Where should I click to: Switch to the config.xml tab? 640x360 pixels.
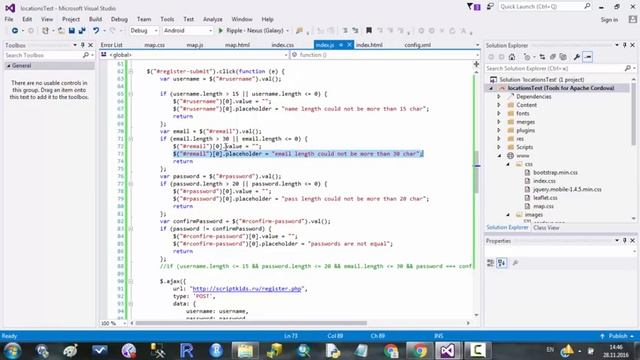418,45
